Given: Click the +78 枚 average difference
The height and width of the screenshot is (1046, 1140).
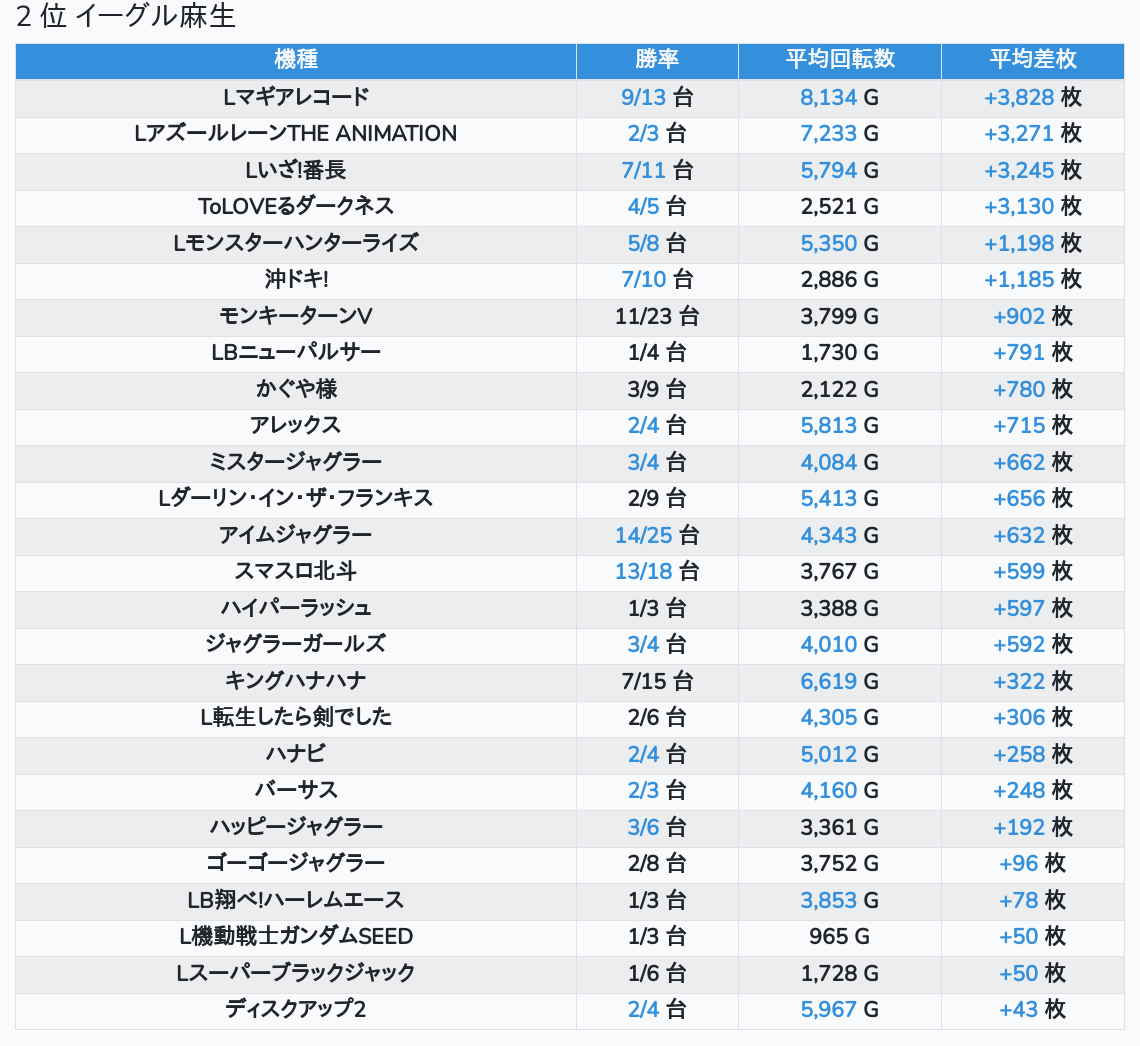Looking at the screenshot, I should 1032,900.
